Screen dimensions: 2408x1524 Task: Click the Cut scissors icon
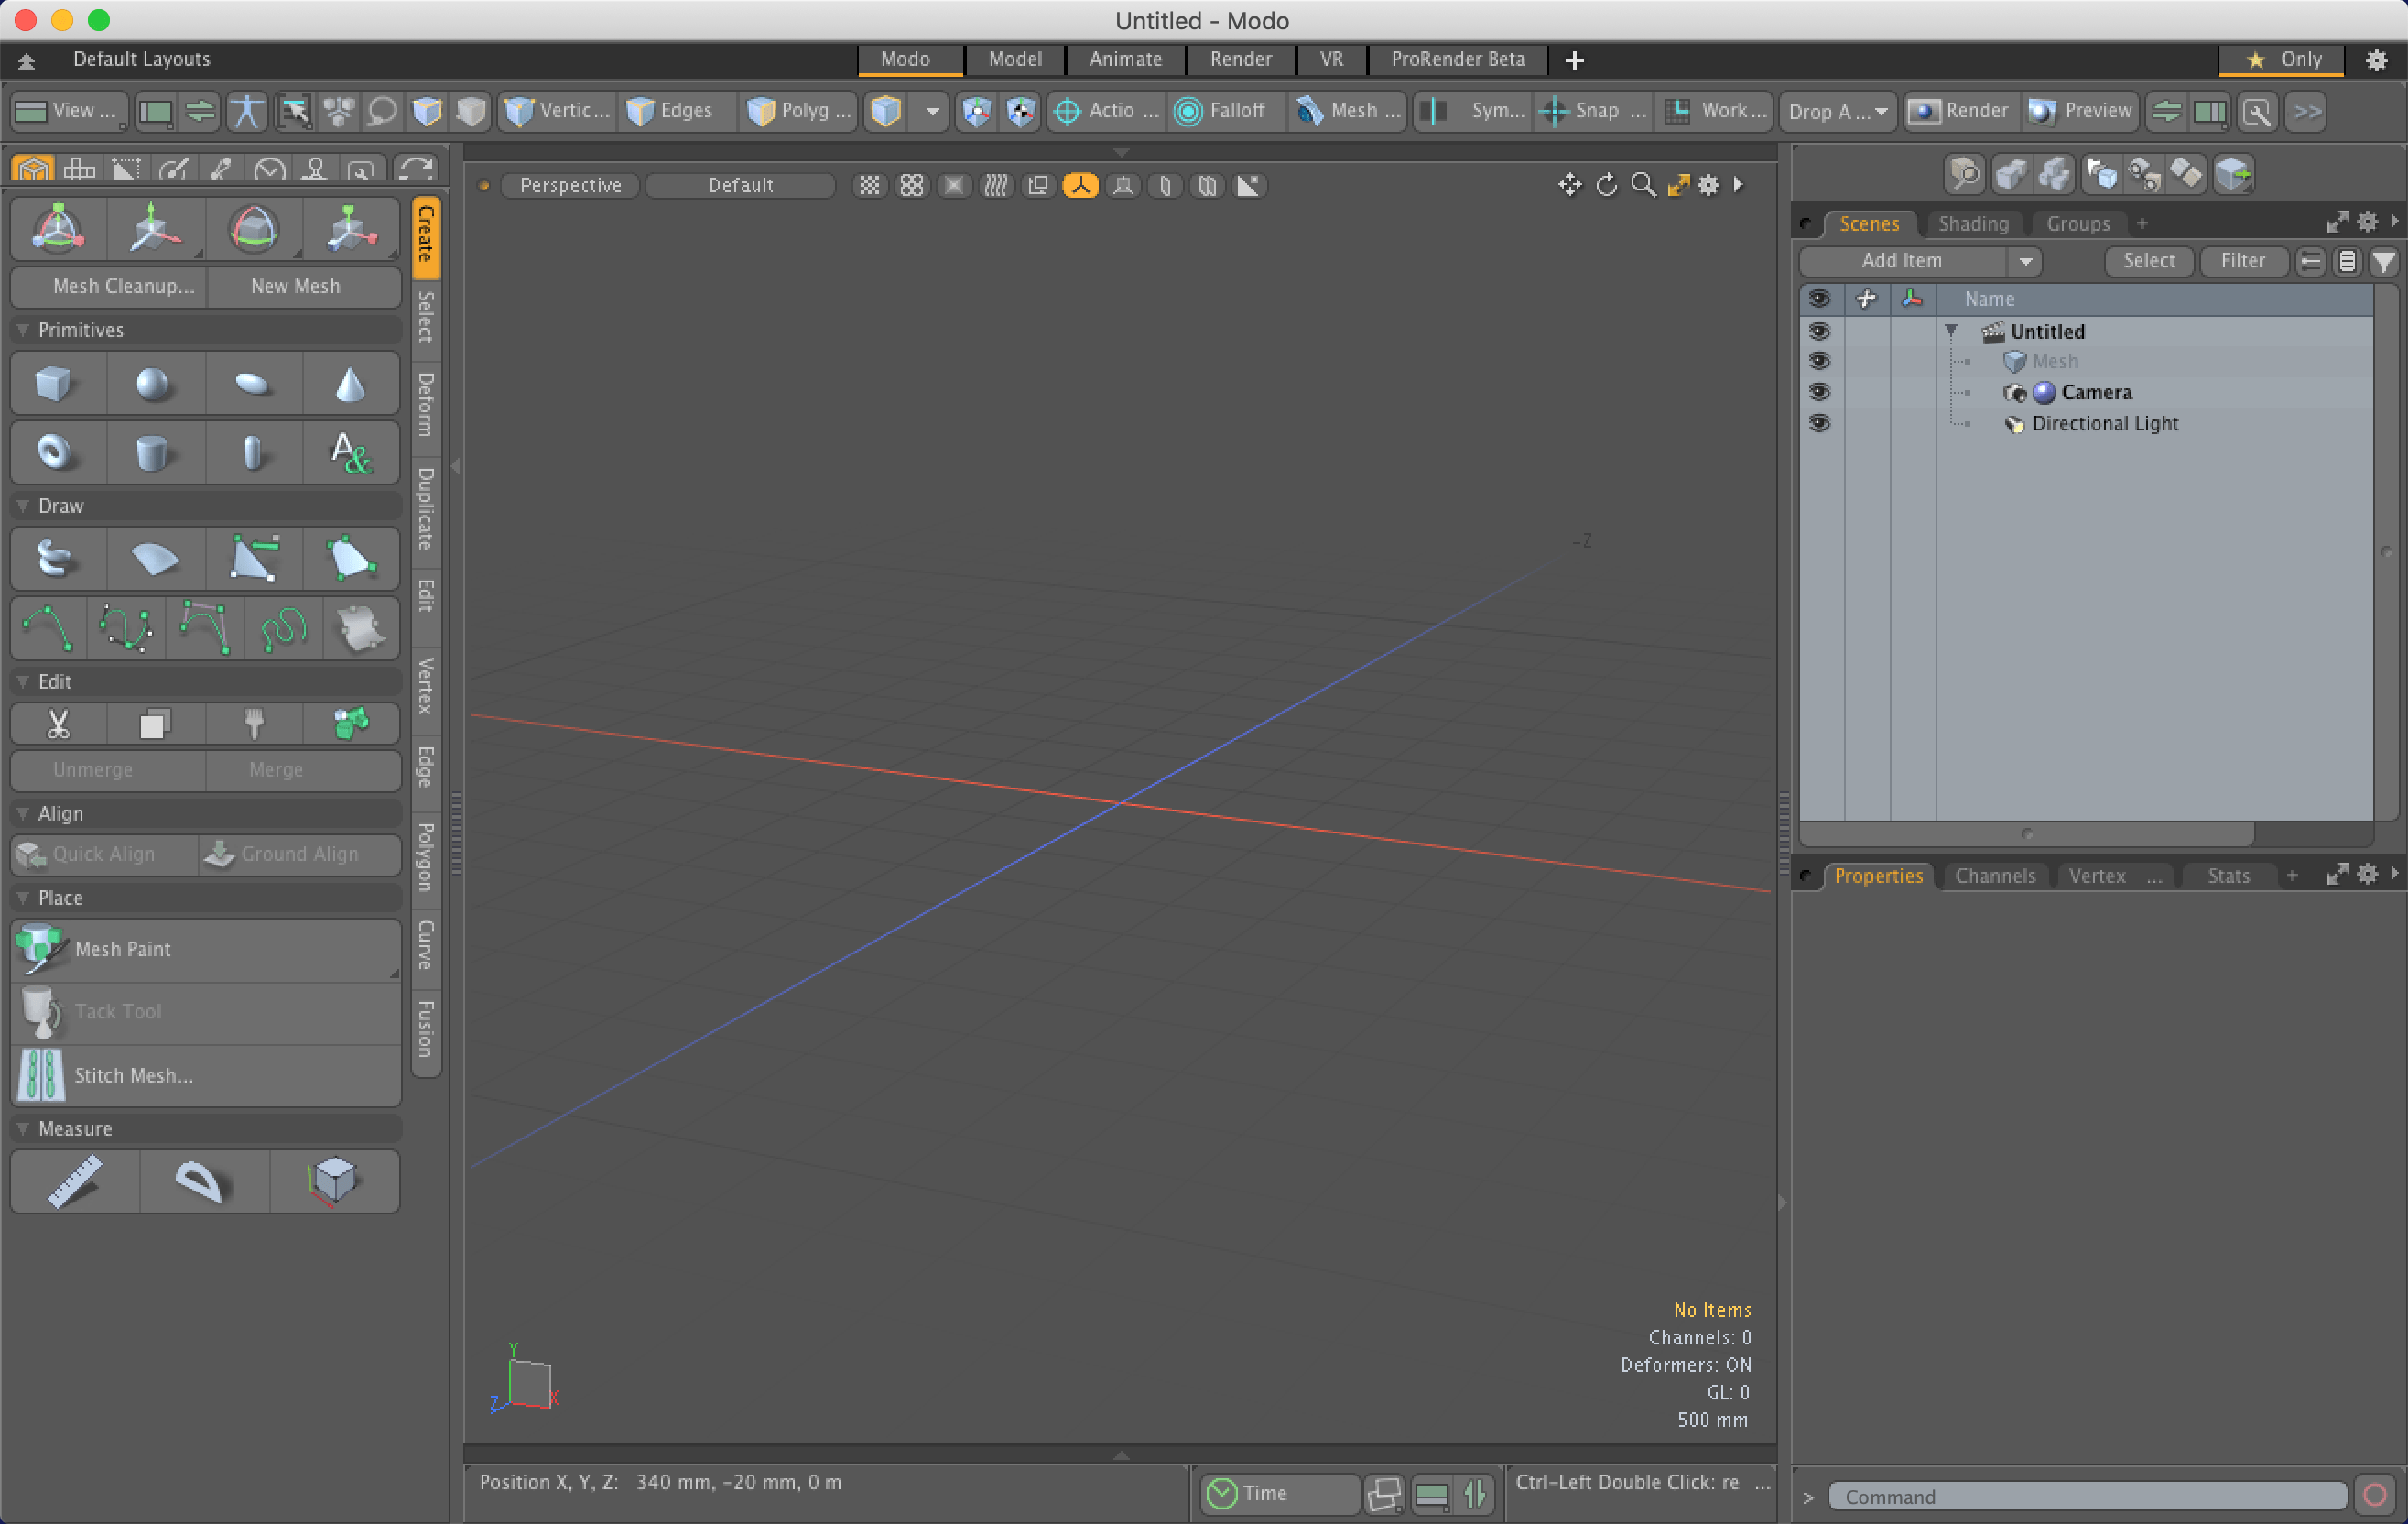coord(58,723)
